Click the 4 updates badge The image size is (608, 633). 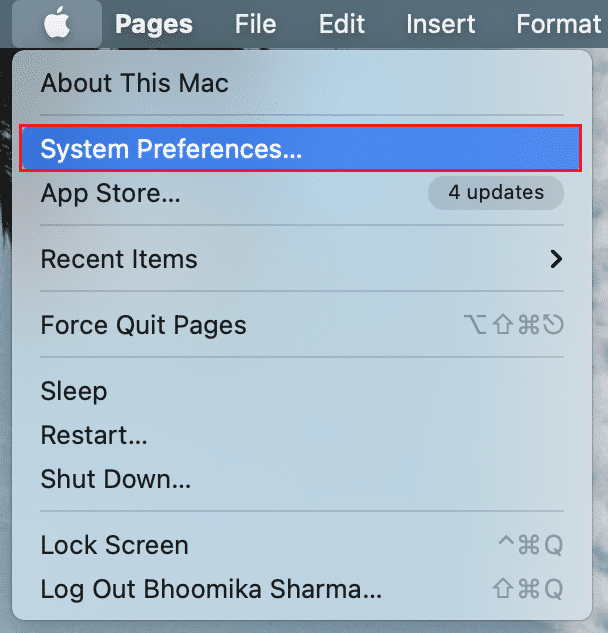point(495,193)
